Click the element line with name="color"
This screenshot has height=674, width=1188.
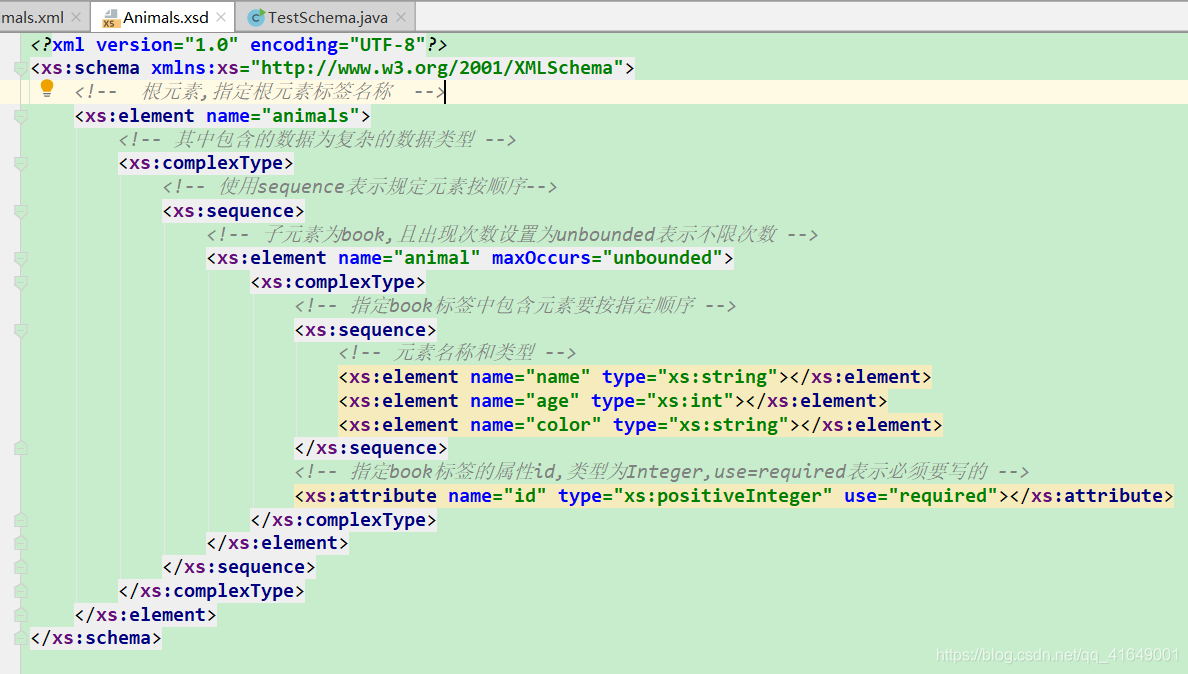point(640,425)
